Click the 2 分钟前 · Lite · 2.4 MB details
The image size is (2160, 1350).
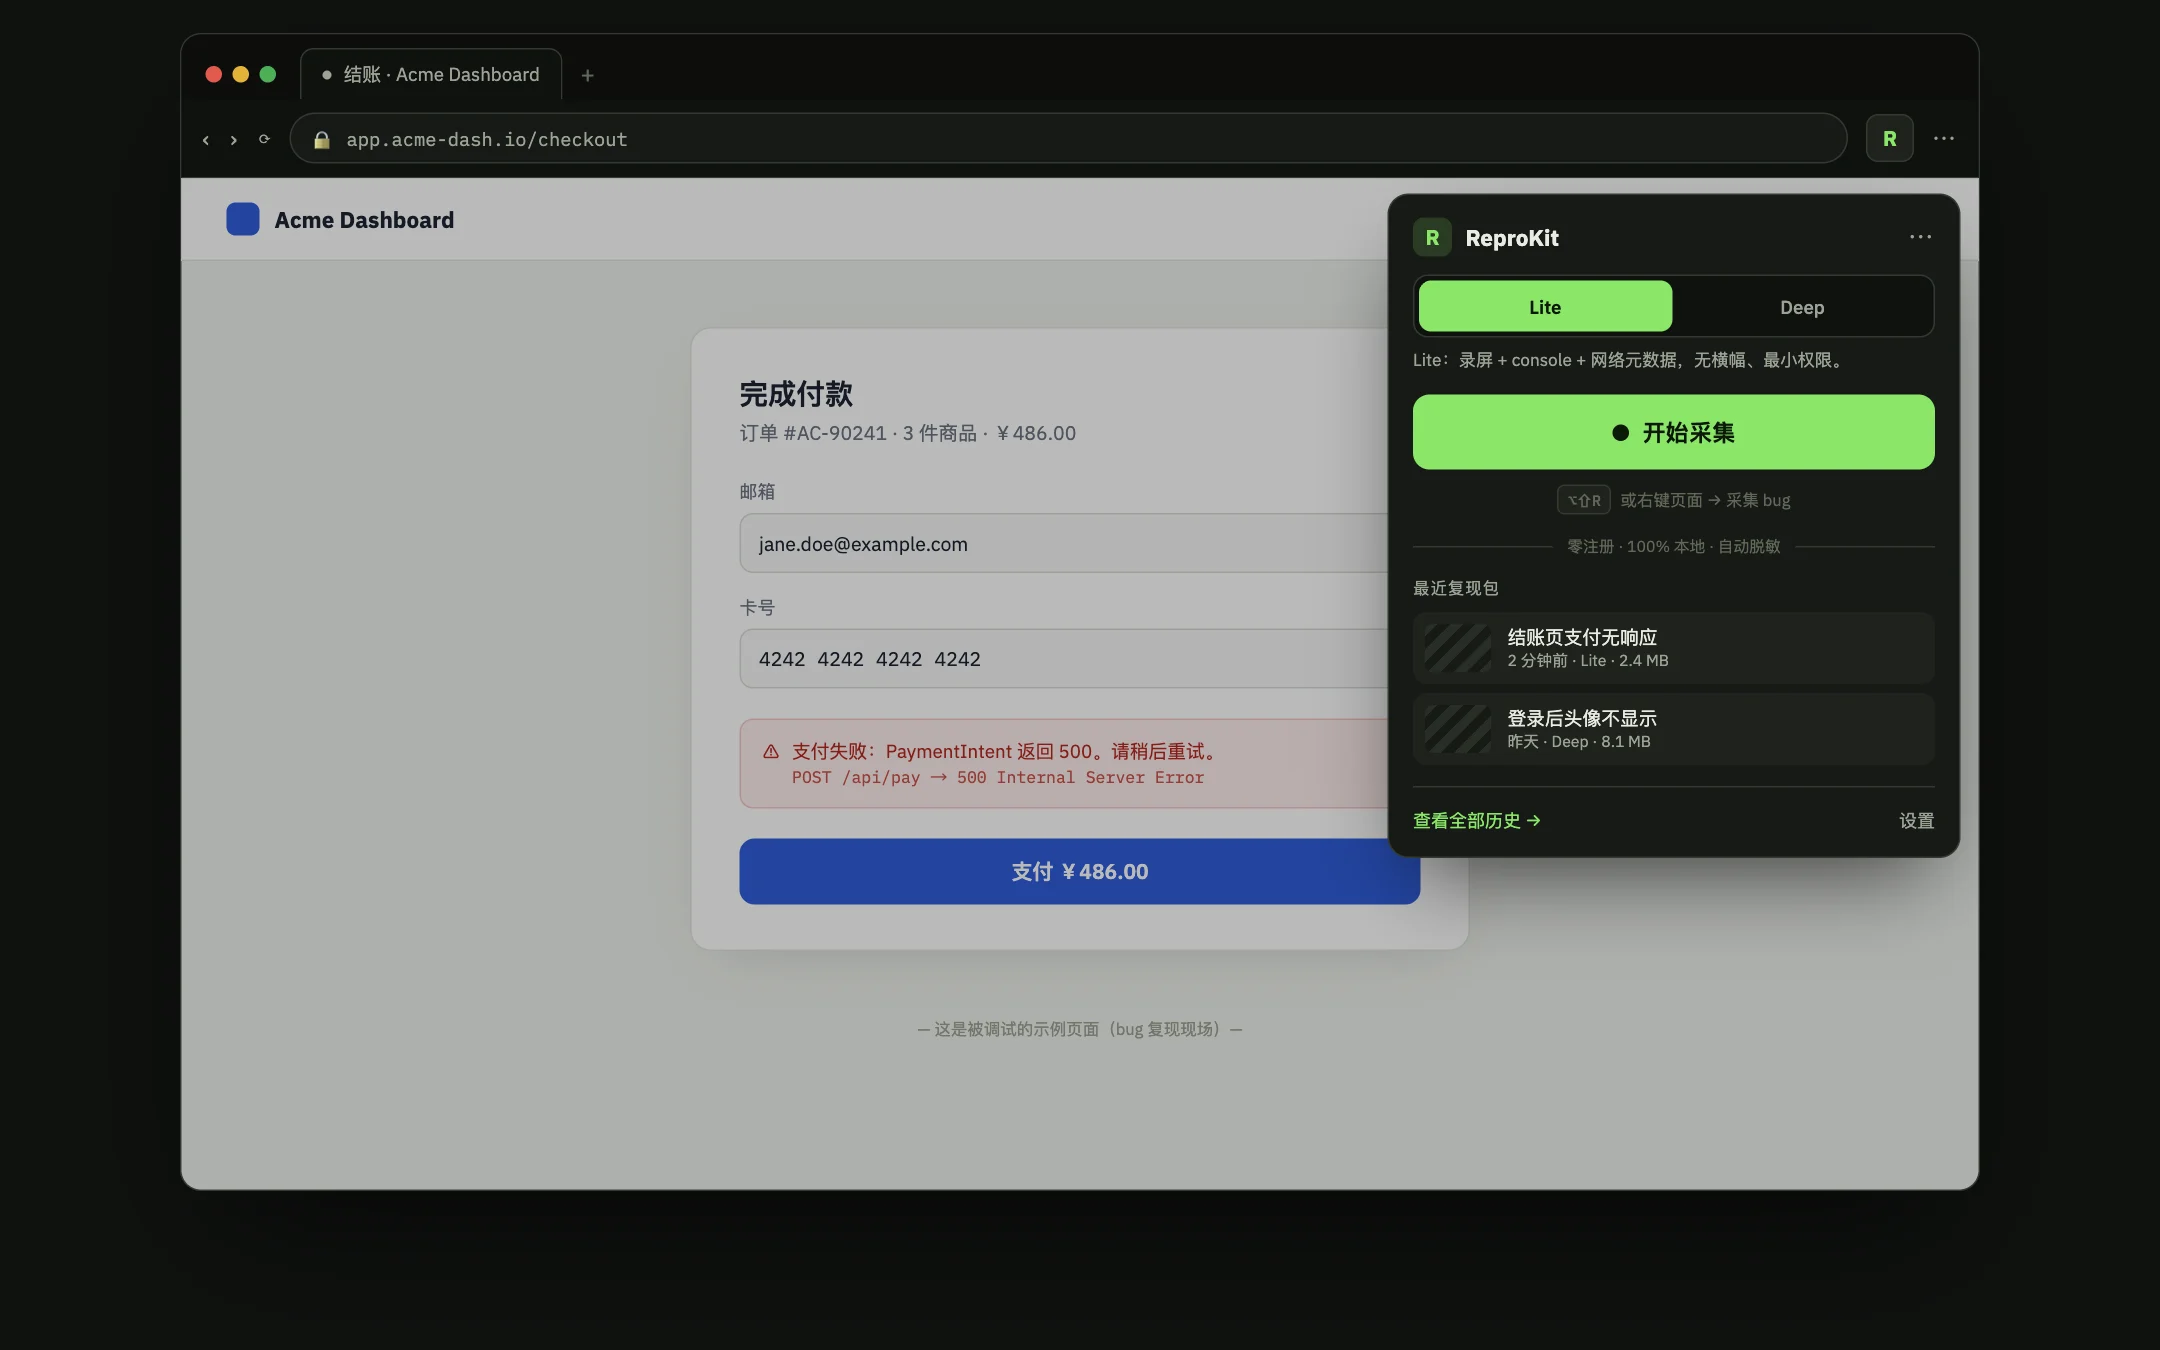coord(1588,660)
